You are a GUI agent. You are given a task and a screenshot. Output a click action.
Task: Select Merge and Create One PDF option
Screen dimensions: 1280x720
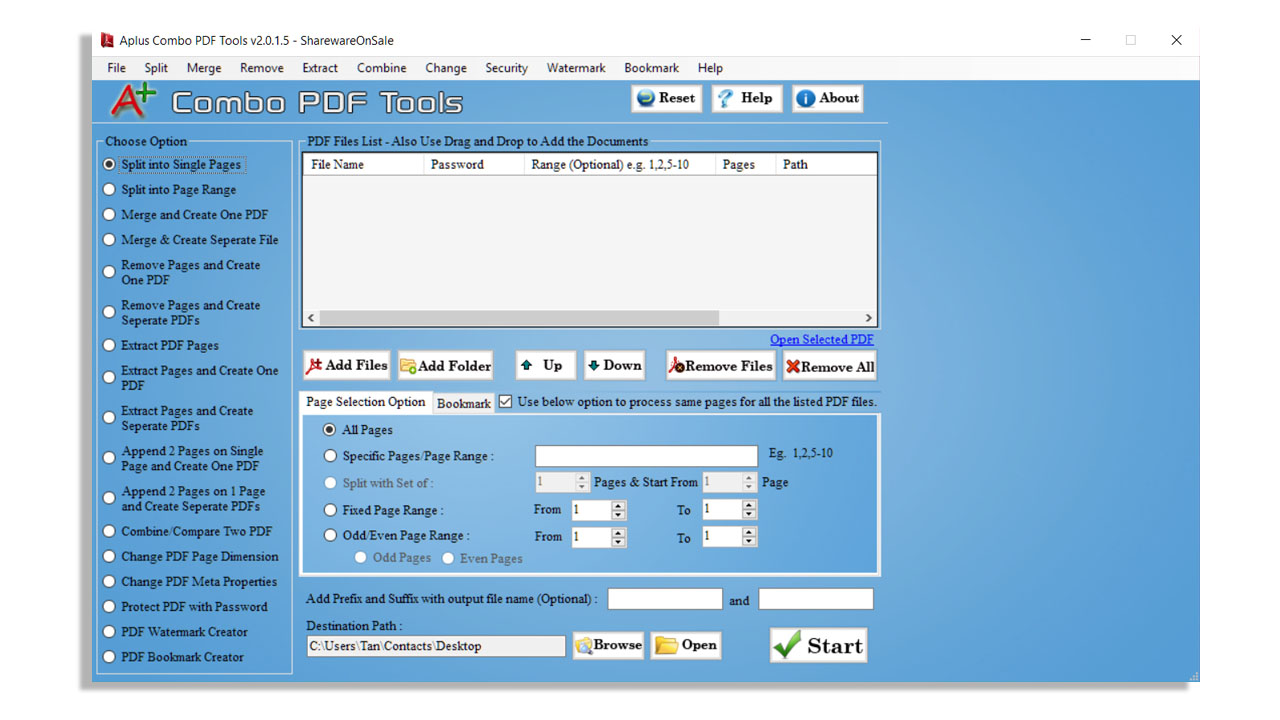click(108, 214)
